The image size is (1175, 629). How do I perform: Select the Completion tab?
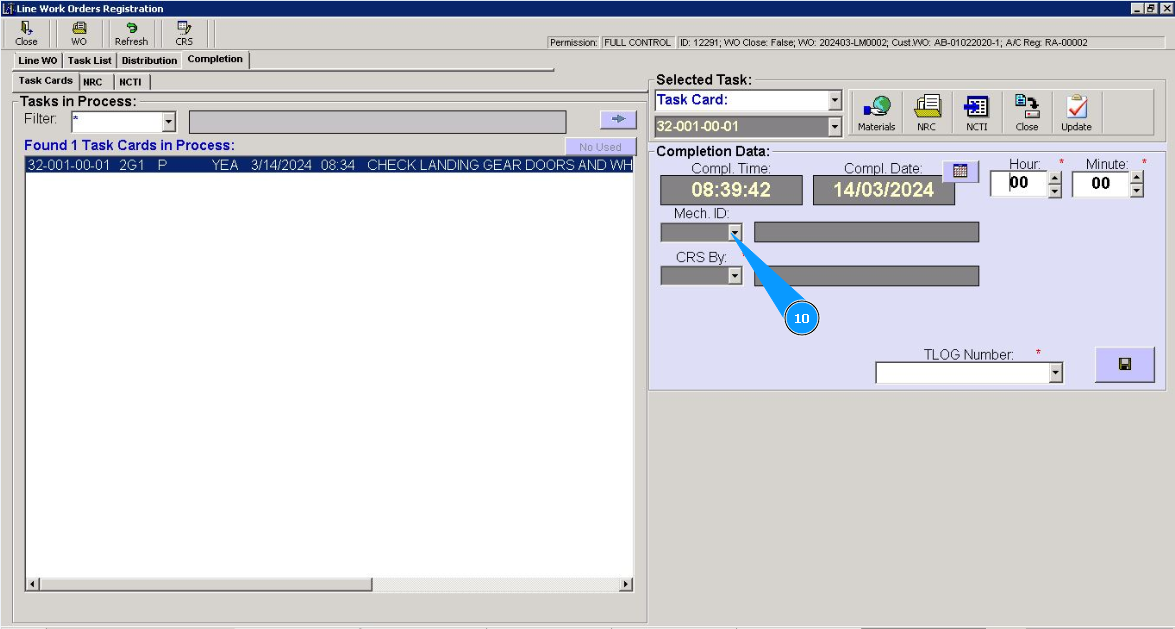[x=215, y=59]
